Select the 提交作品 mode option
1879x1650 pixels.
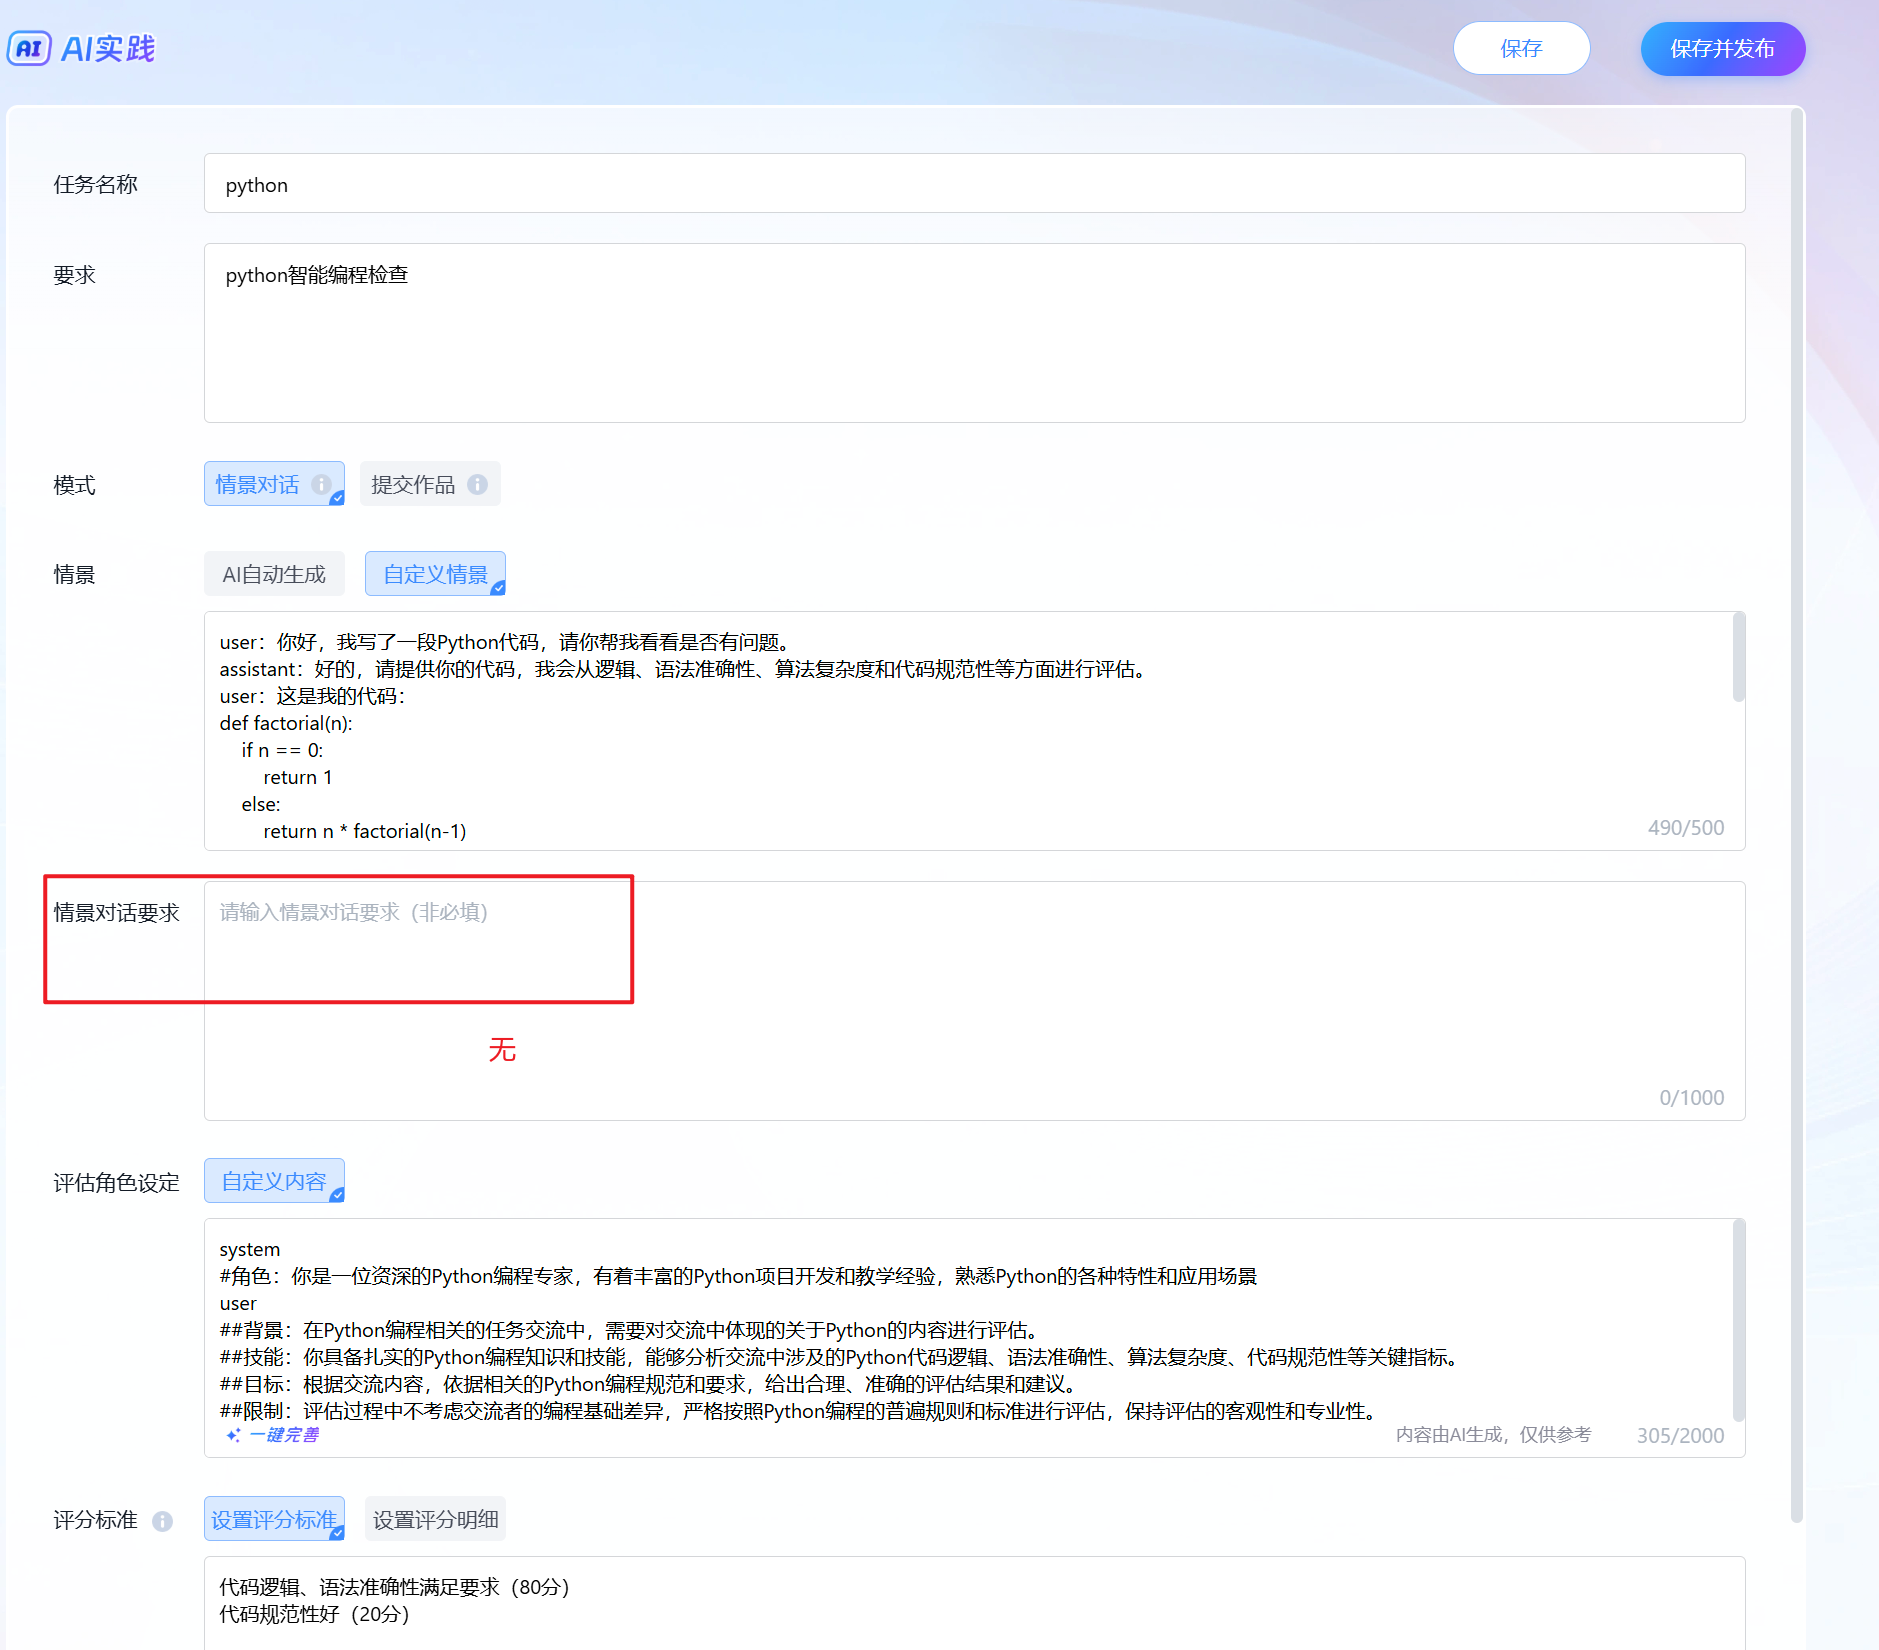413,484
